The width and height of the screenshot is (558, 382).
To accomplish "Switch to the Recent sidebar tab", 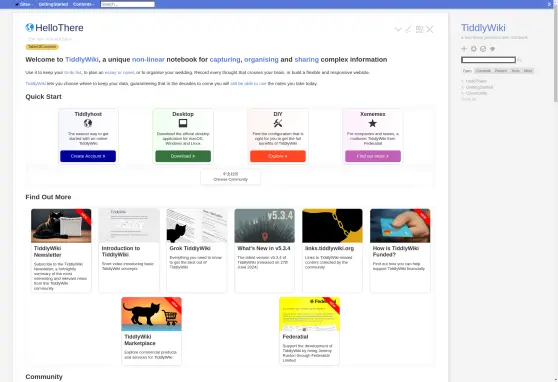I will (501, 71).
